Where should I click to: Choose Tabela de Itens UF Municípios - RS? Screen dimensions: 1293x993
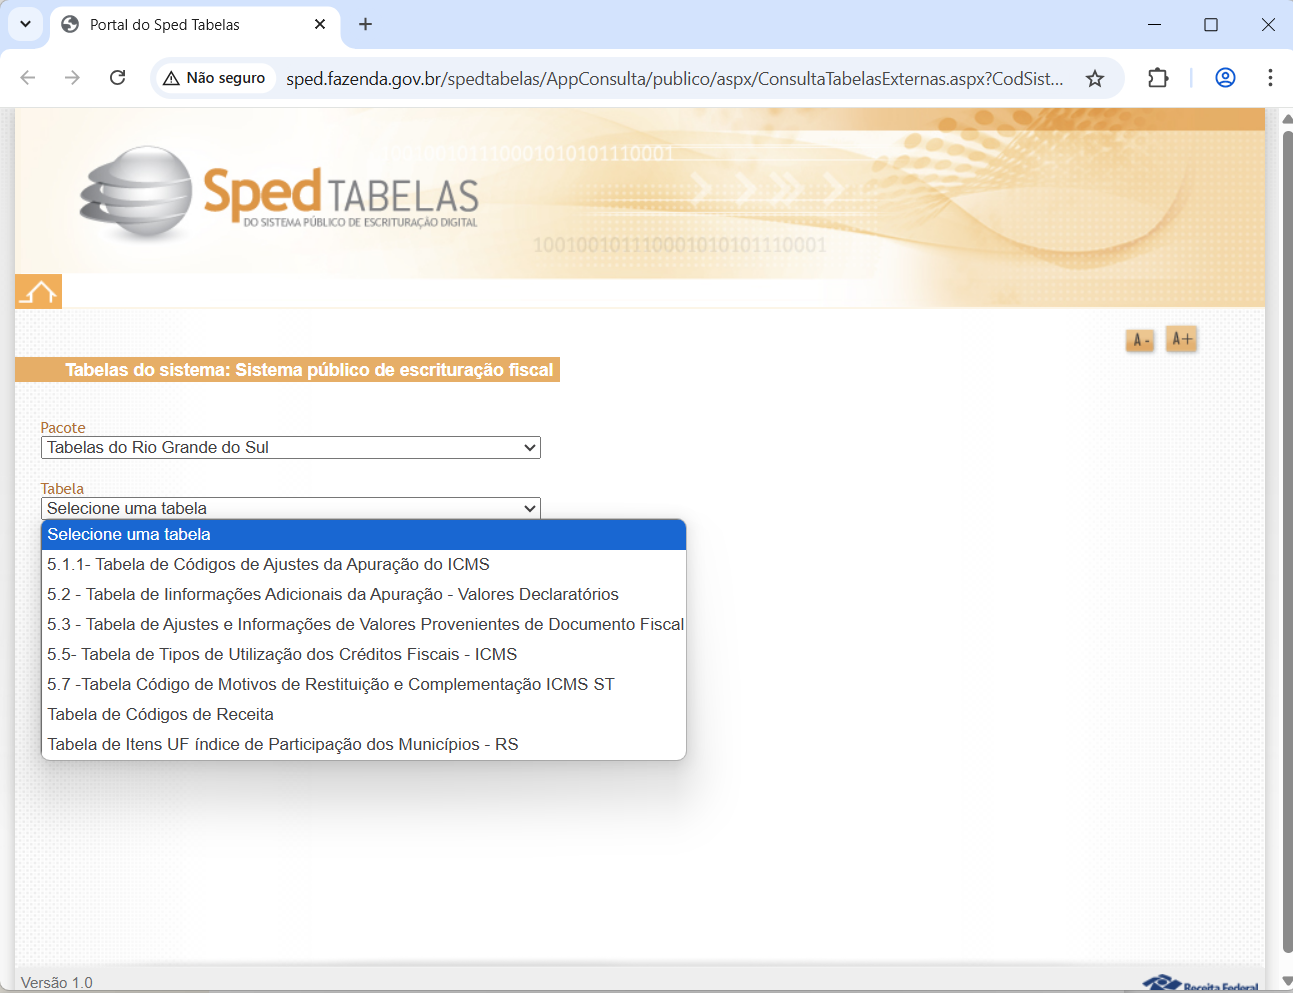[x=364, y=745]
